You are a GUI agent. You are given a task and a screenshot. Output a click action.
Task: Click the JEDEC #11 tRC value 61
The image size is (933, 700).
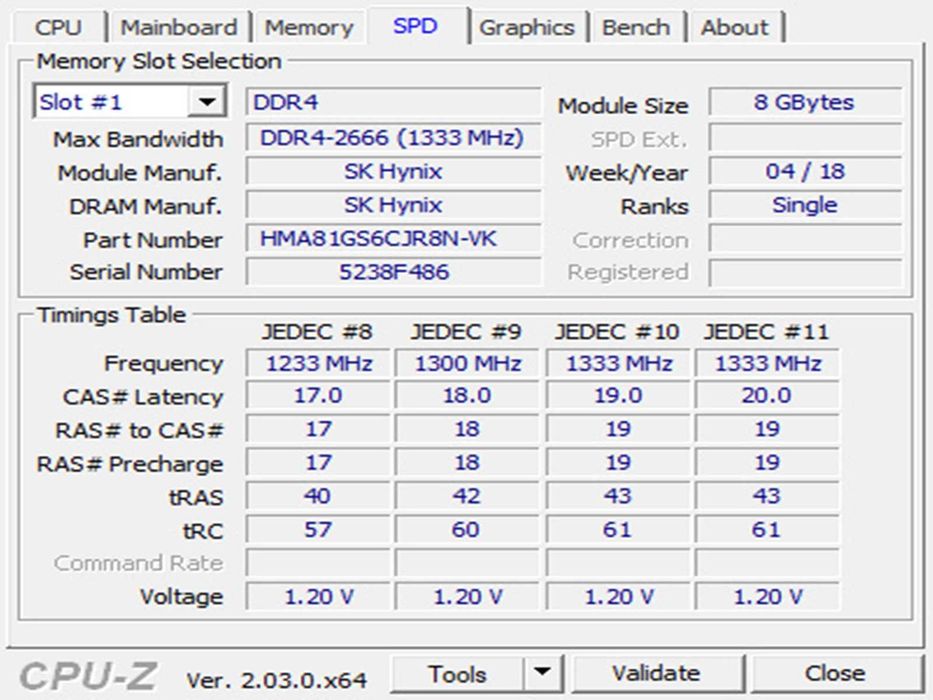point(767,529)
